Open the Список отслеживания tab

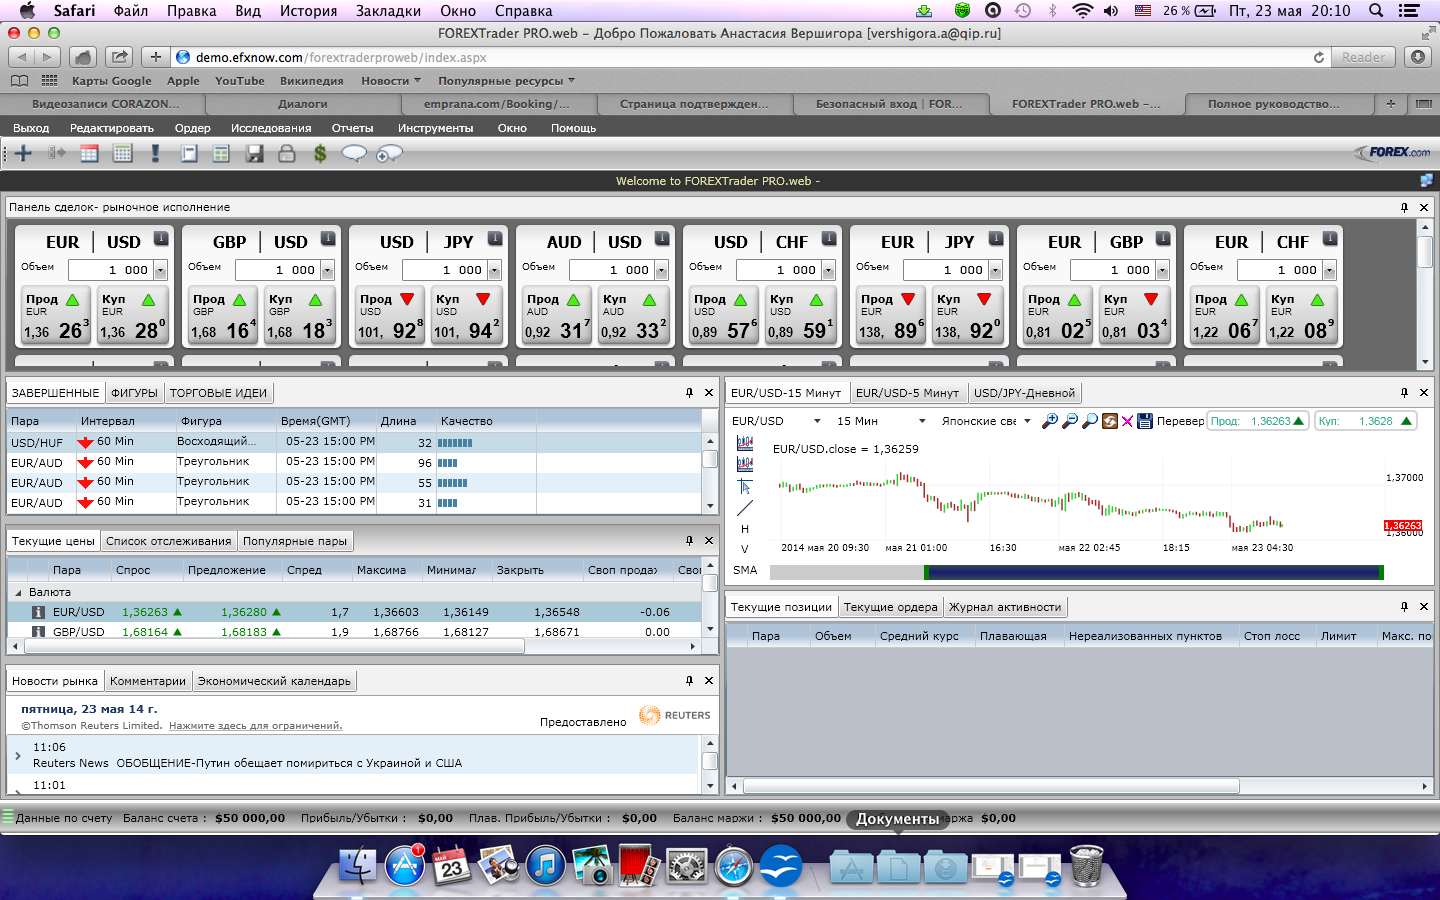(169, 541)
